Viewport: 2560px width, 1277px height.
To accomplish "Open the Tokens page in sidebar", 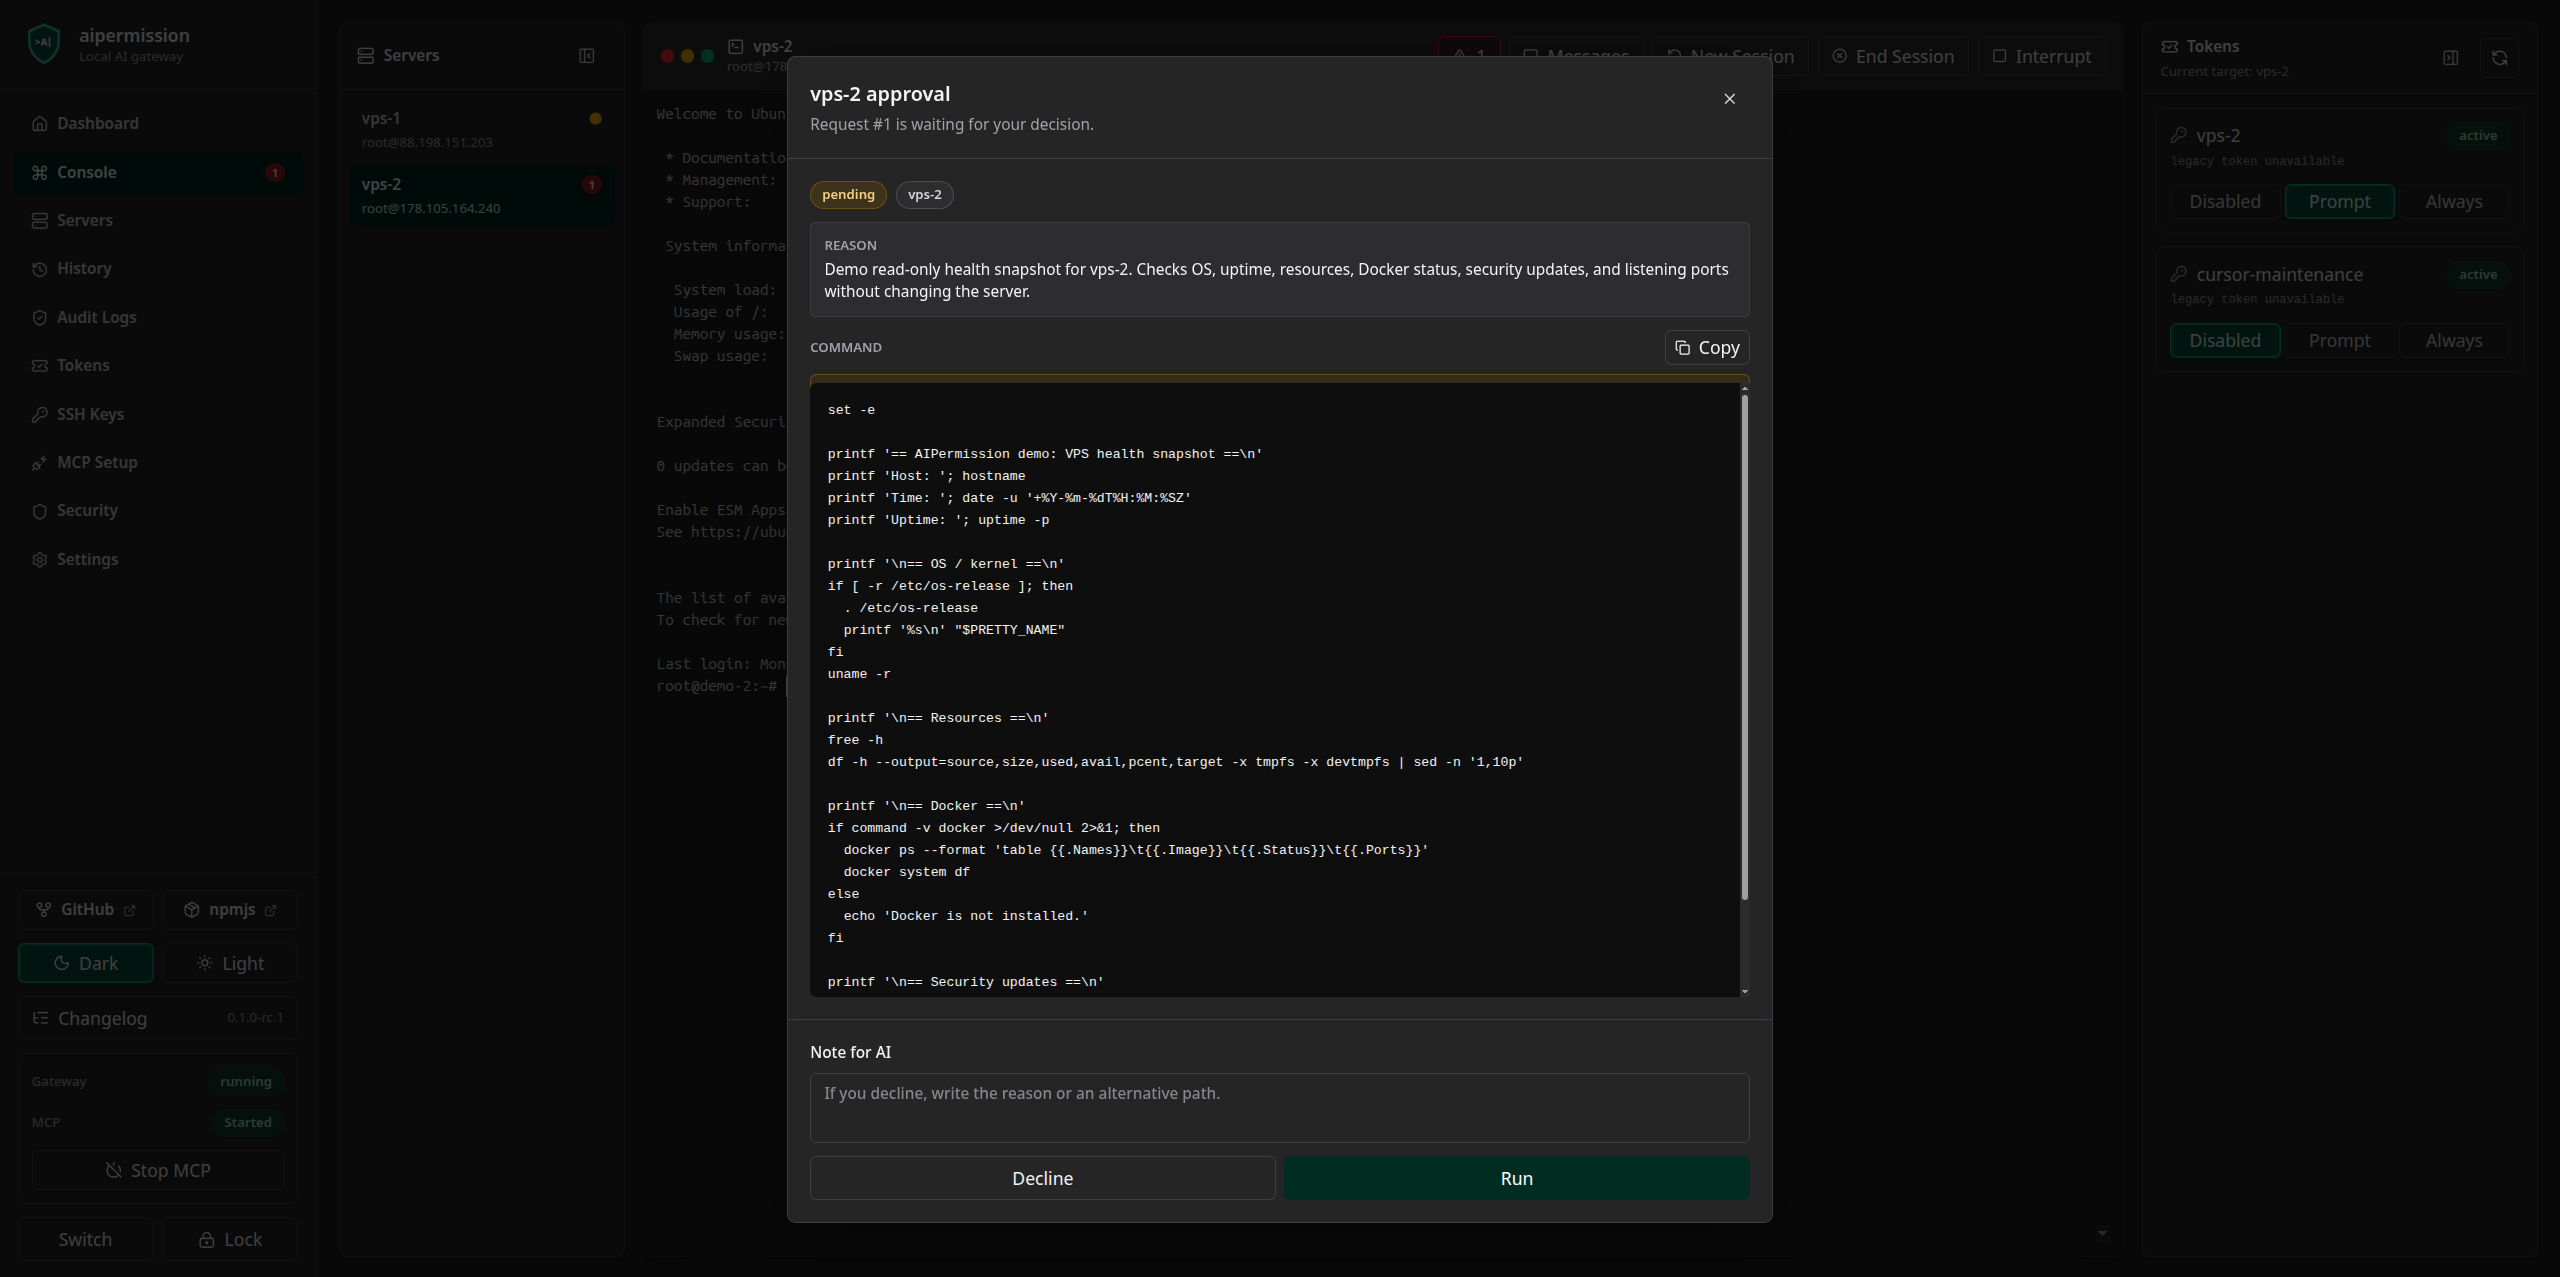I will (158, 365).
